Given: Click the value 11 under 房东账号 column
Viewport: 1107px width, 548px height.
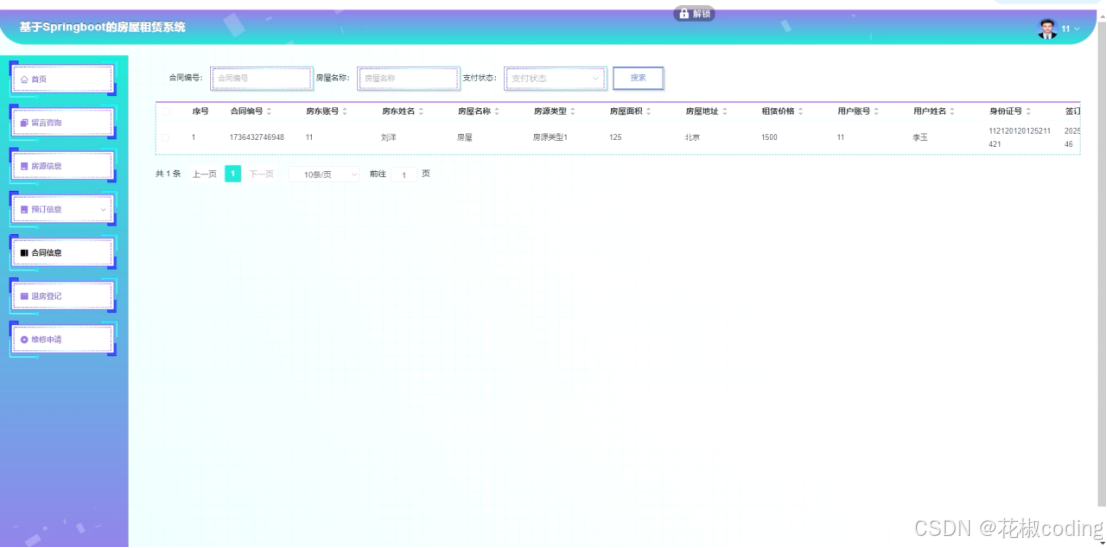Looking at the screenshot, I should tap(309, 138).
